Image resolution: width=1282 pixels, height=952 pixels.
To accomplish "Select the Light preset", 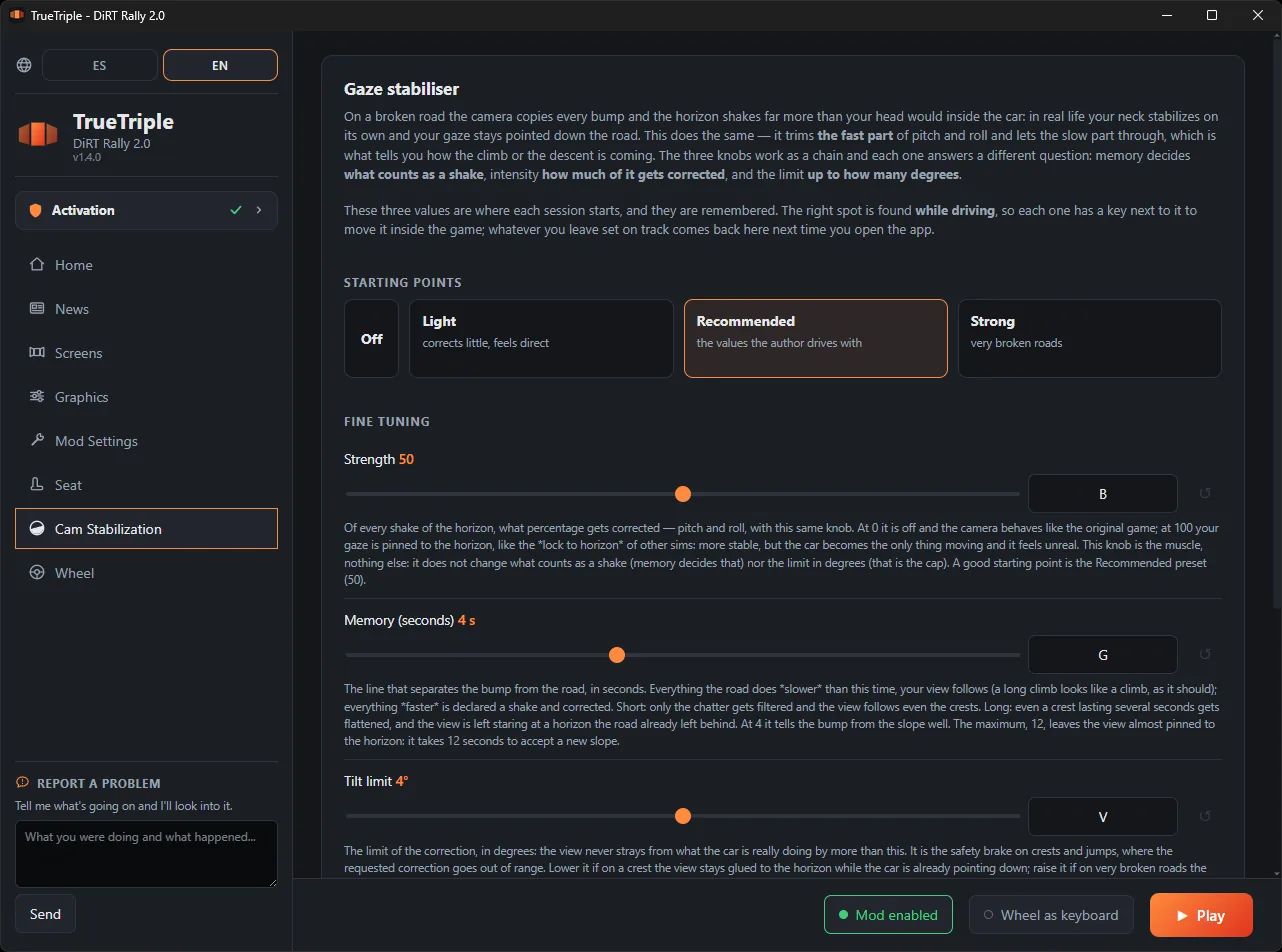I will 541,339.
